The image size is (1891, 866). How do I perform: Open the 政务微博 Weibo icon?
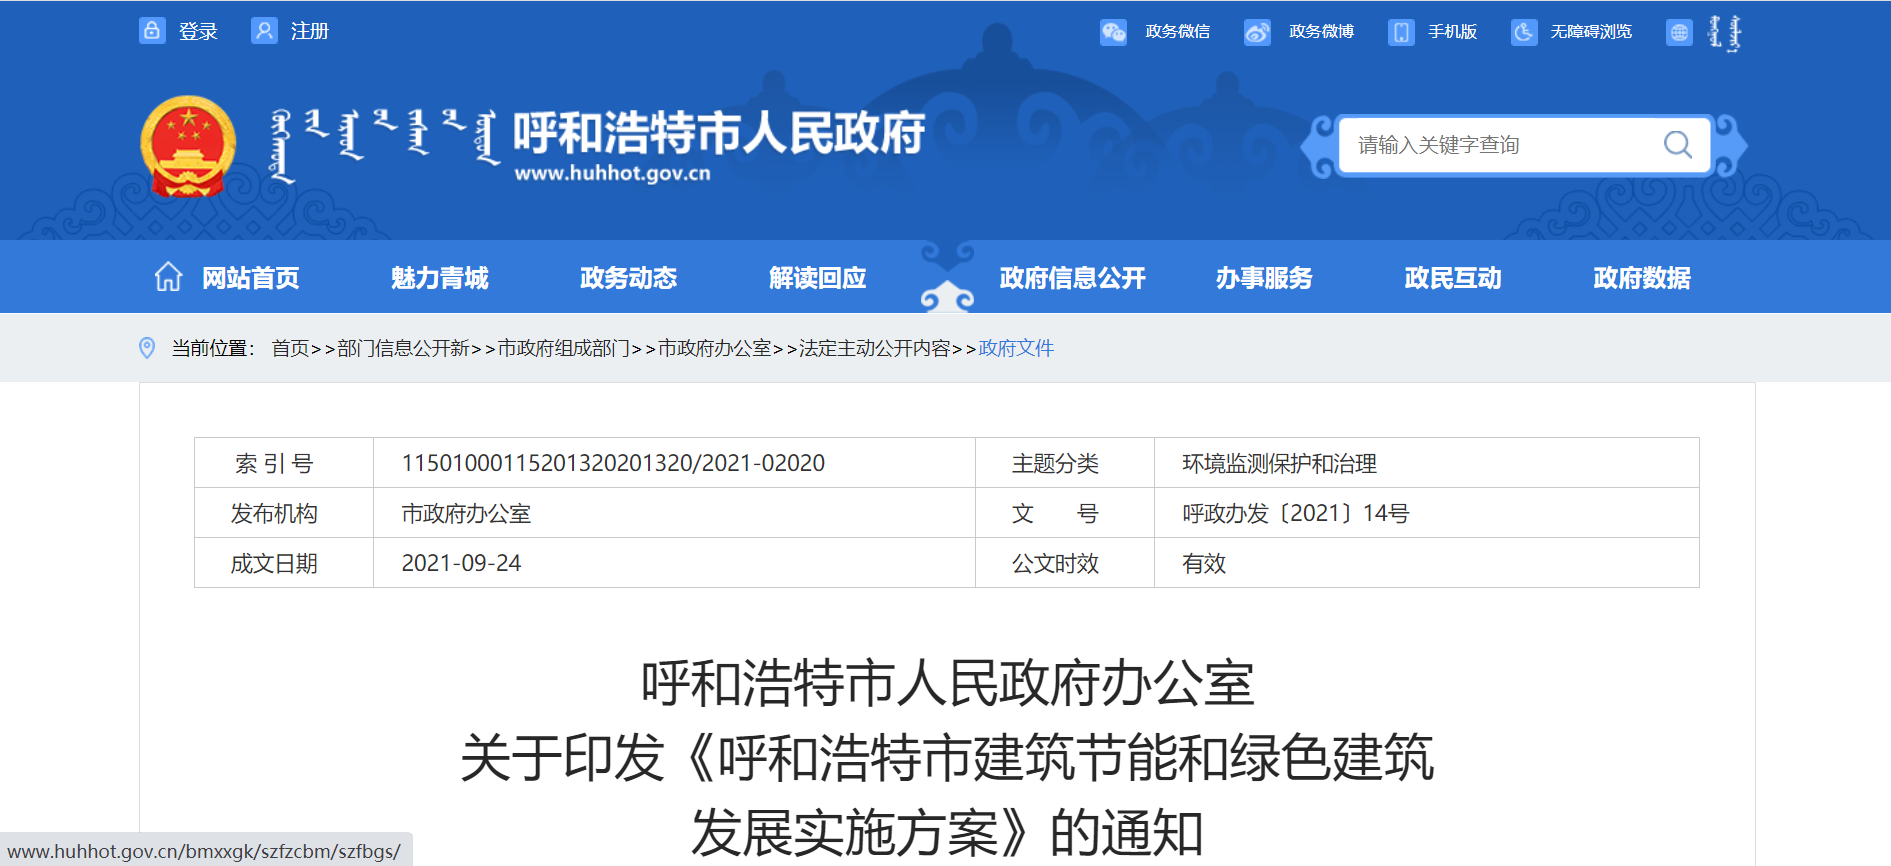click(1257, 32)
